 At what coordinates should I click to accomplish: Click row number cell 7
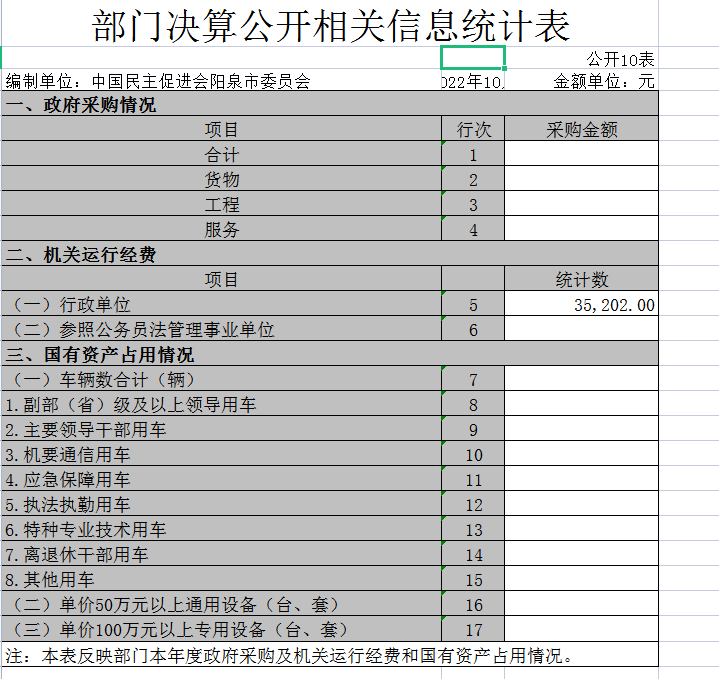[x=473, y=379]
